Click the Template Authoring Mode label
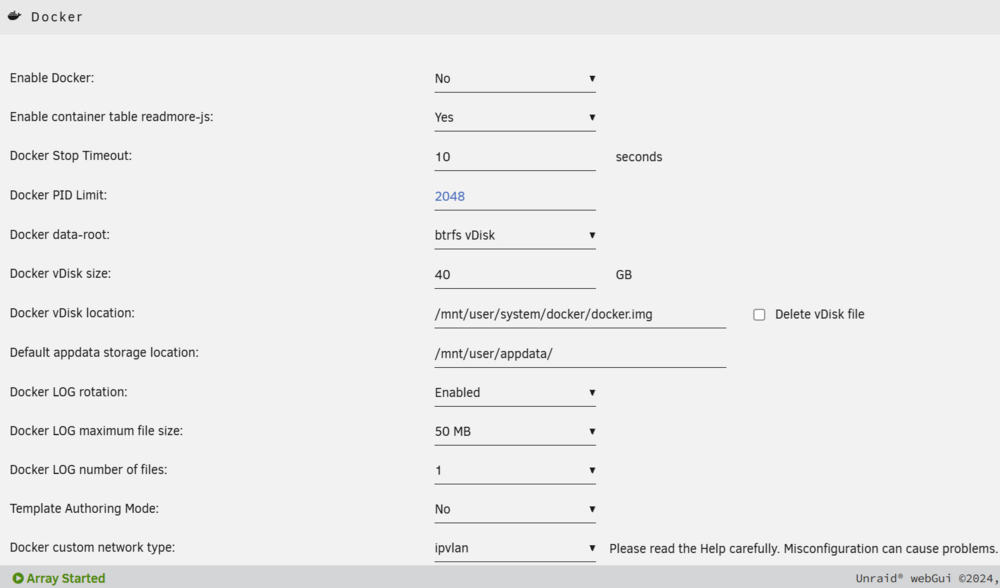This screenshot has height=588, width=1000. pos(84,509)
